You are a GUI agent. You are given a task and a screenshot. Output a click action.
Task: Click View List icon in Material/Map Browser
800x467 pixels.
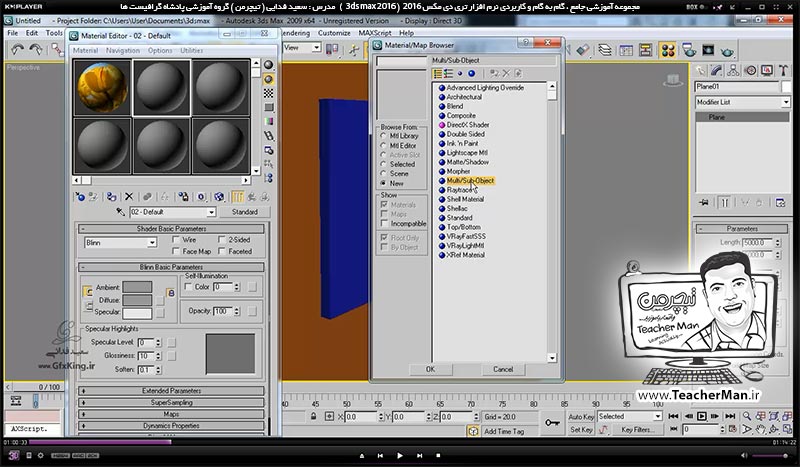438,74
